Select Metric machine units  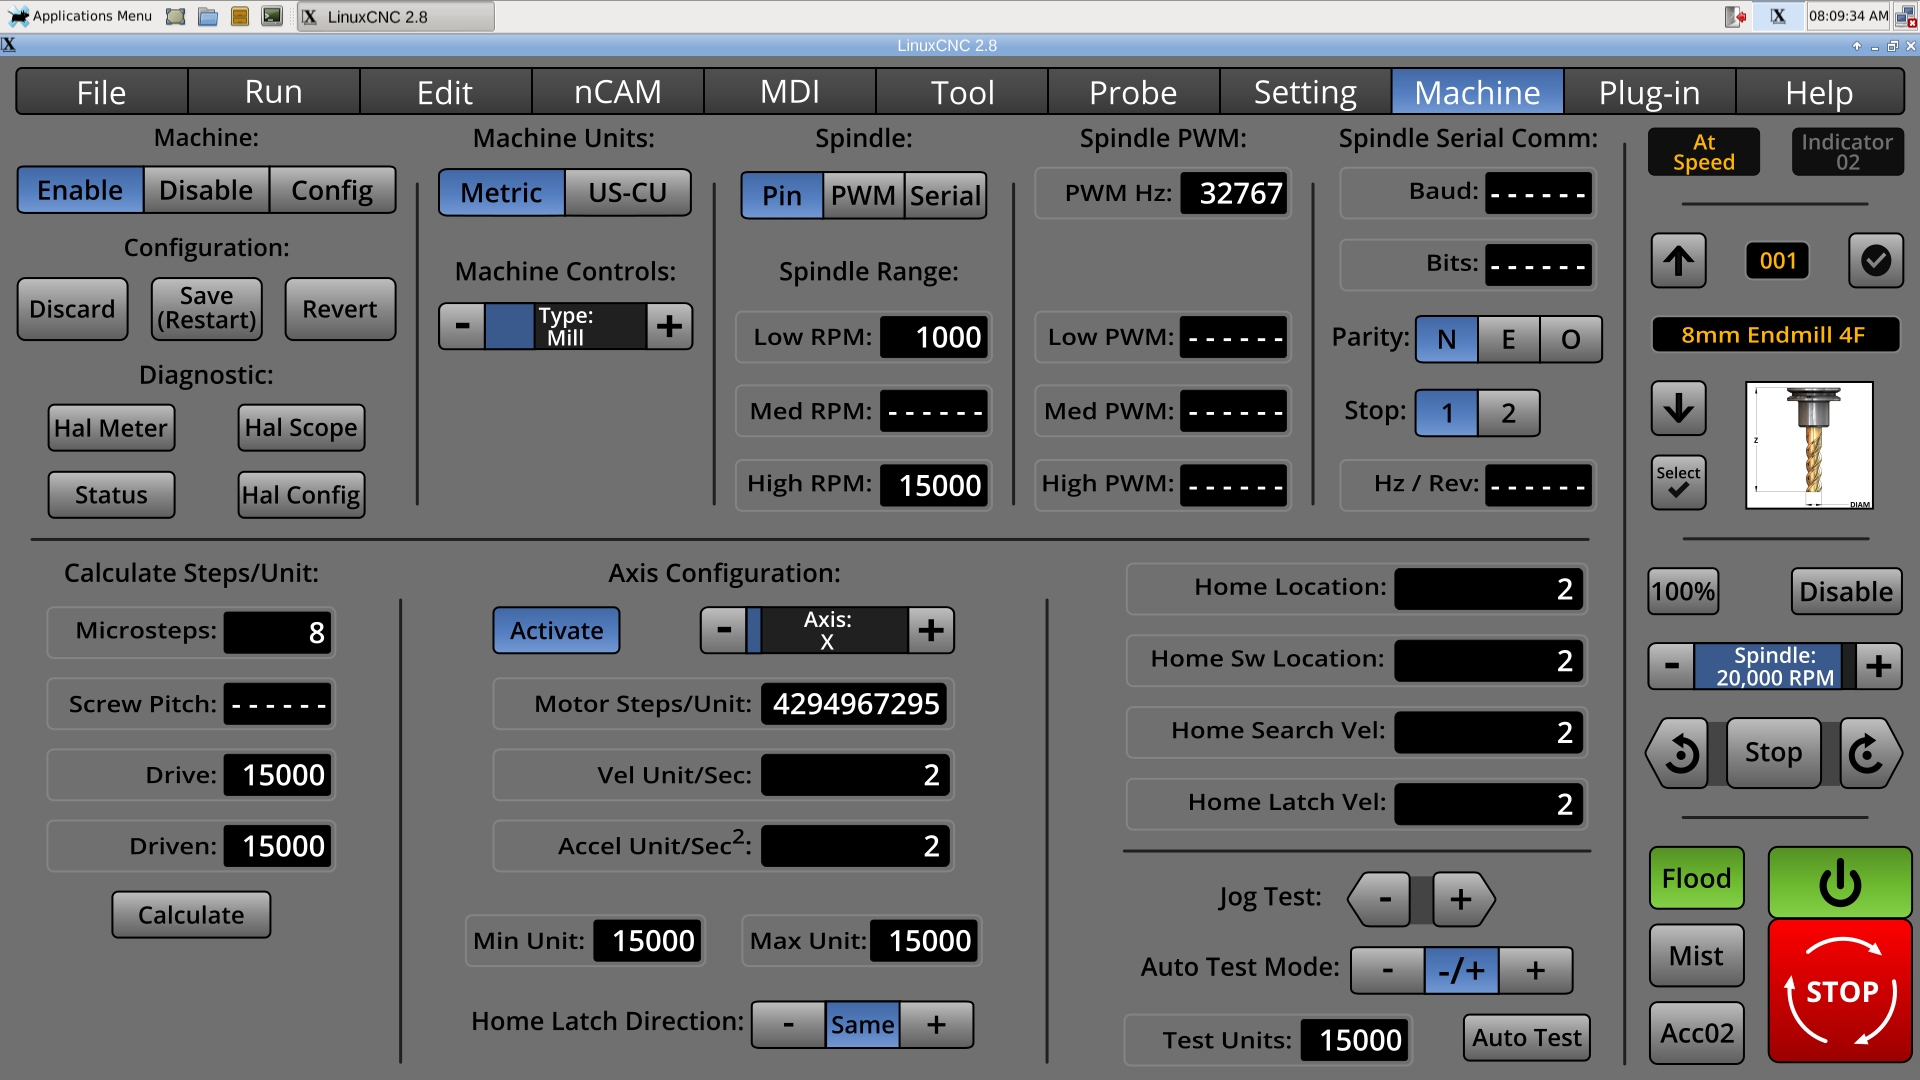coord(501,192)
